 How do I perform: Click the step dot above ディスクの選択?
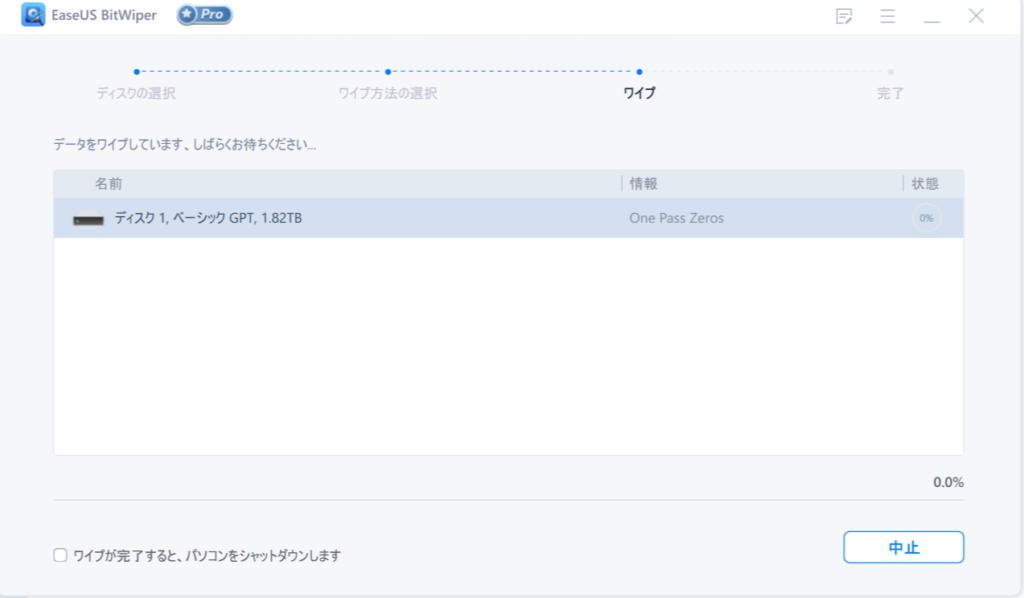coord(136,72)
